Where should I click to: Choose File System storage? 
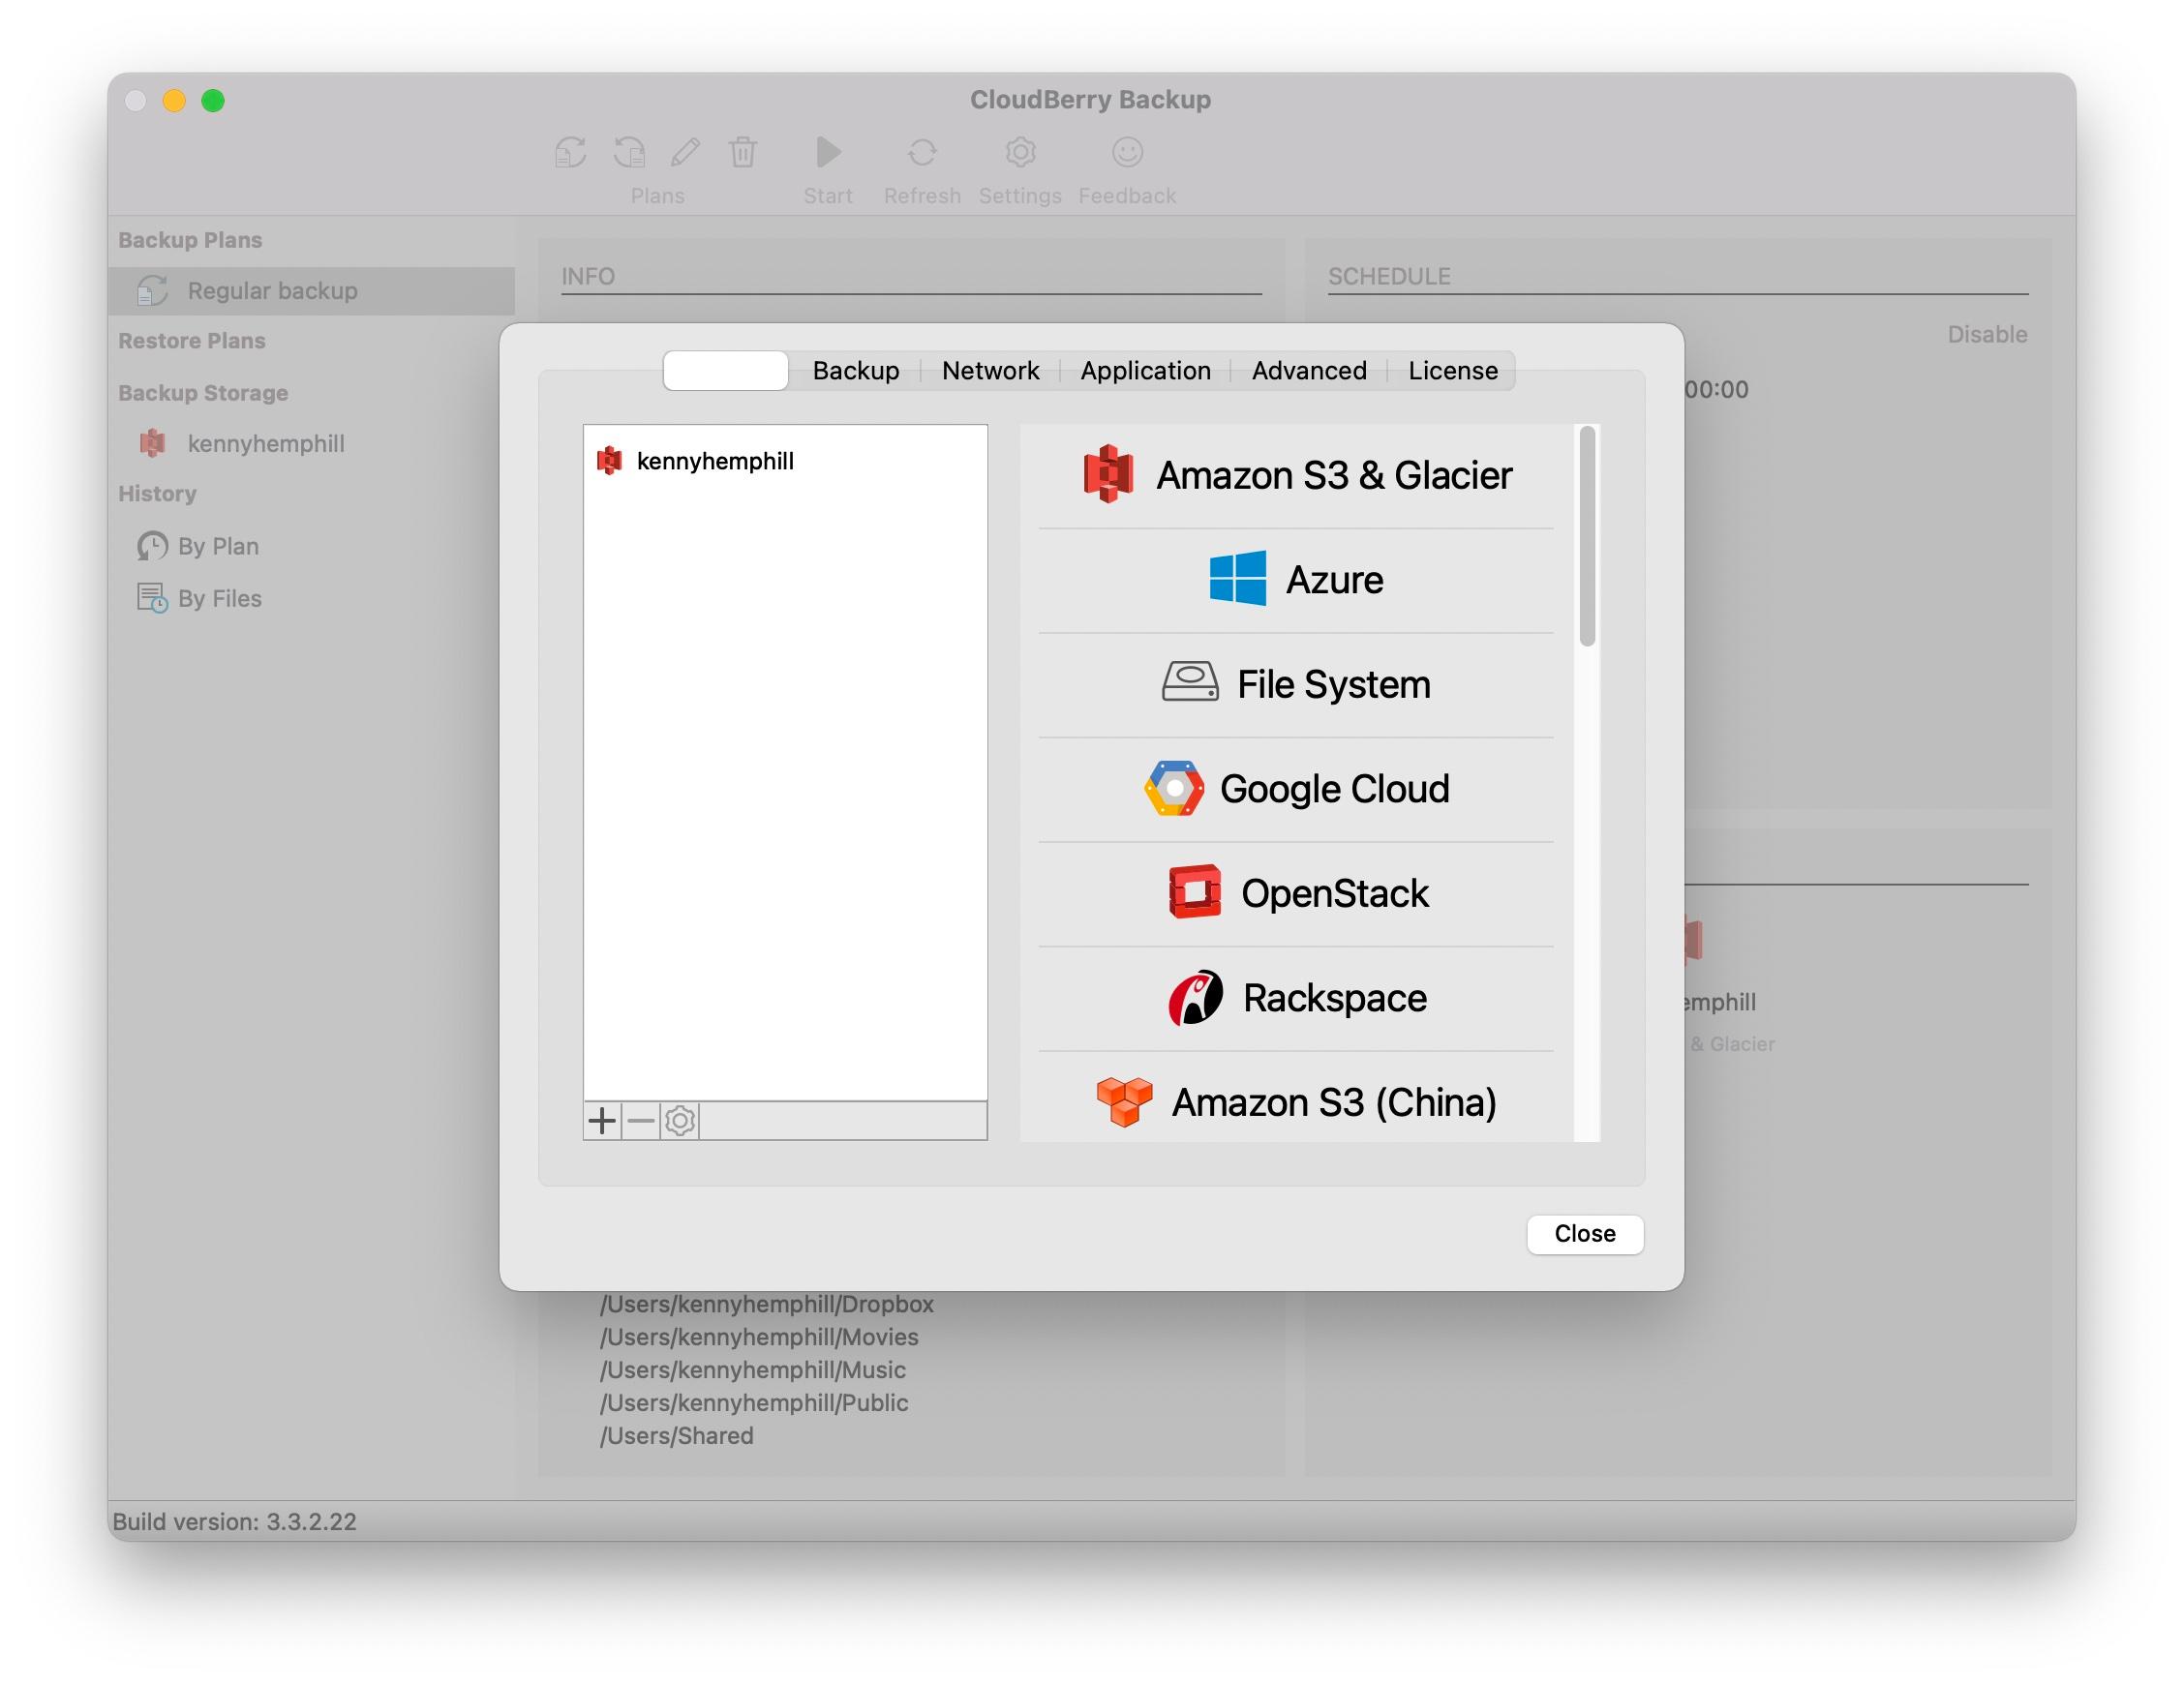tap(1296, 685)
